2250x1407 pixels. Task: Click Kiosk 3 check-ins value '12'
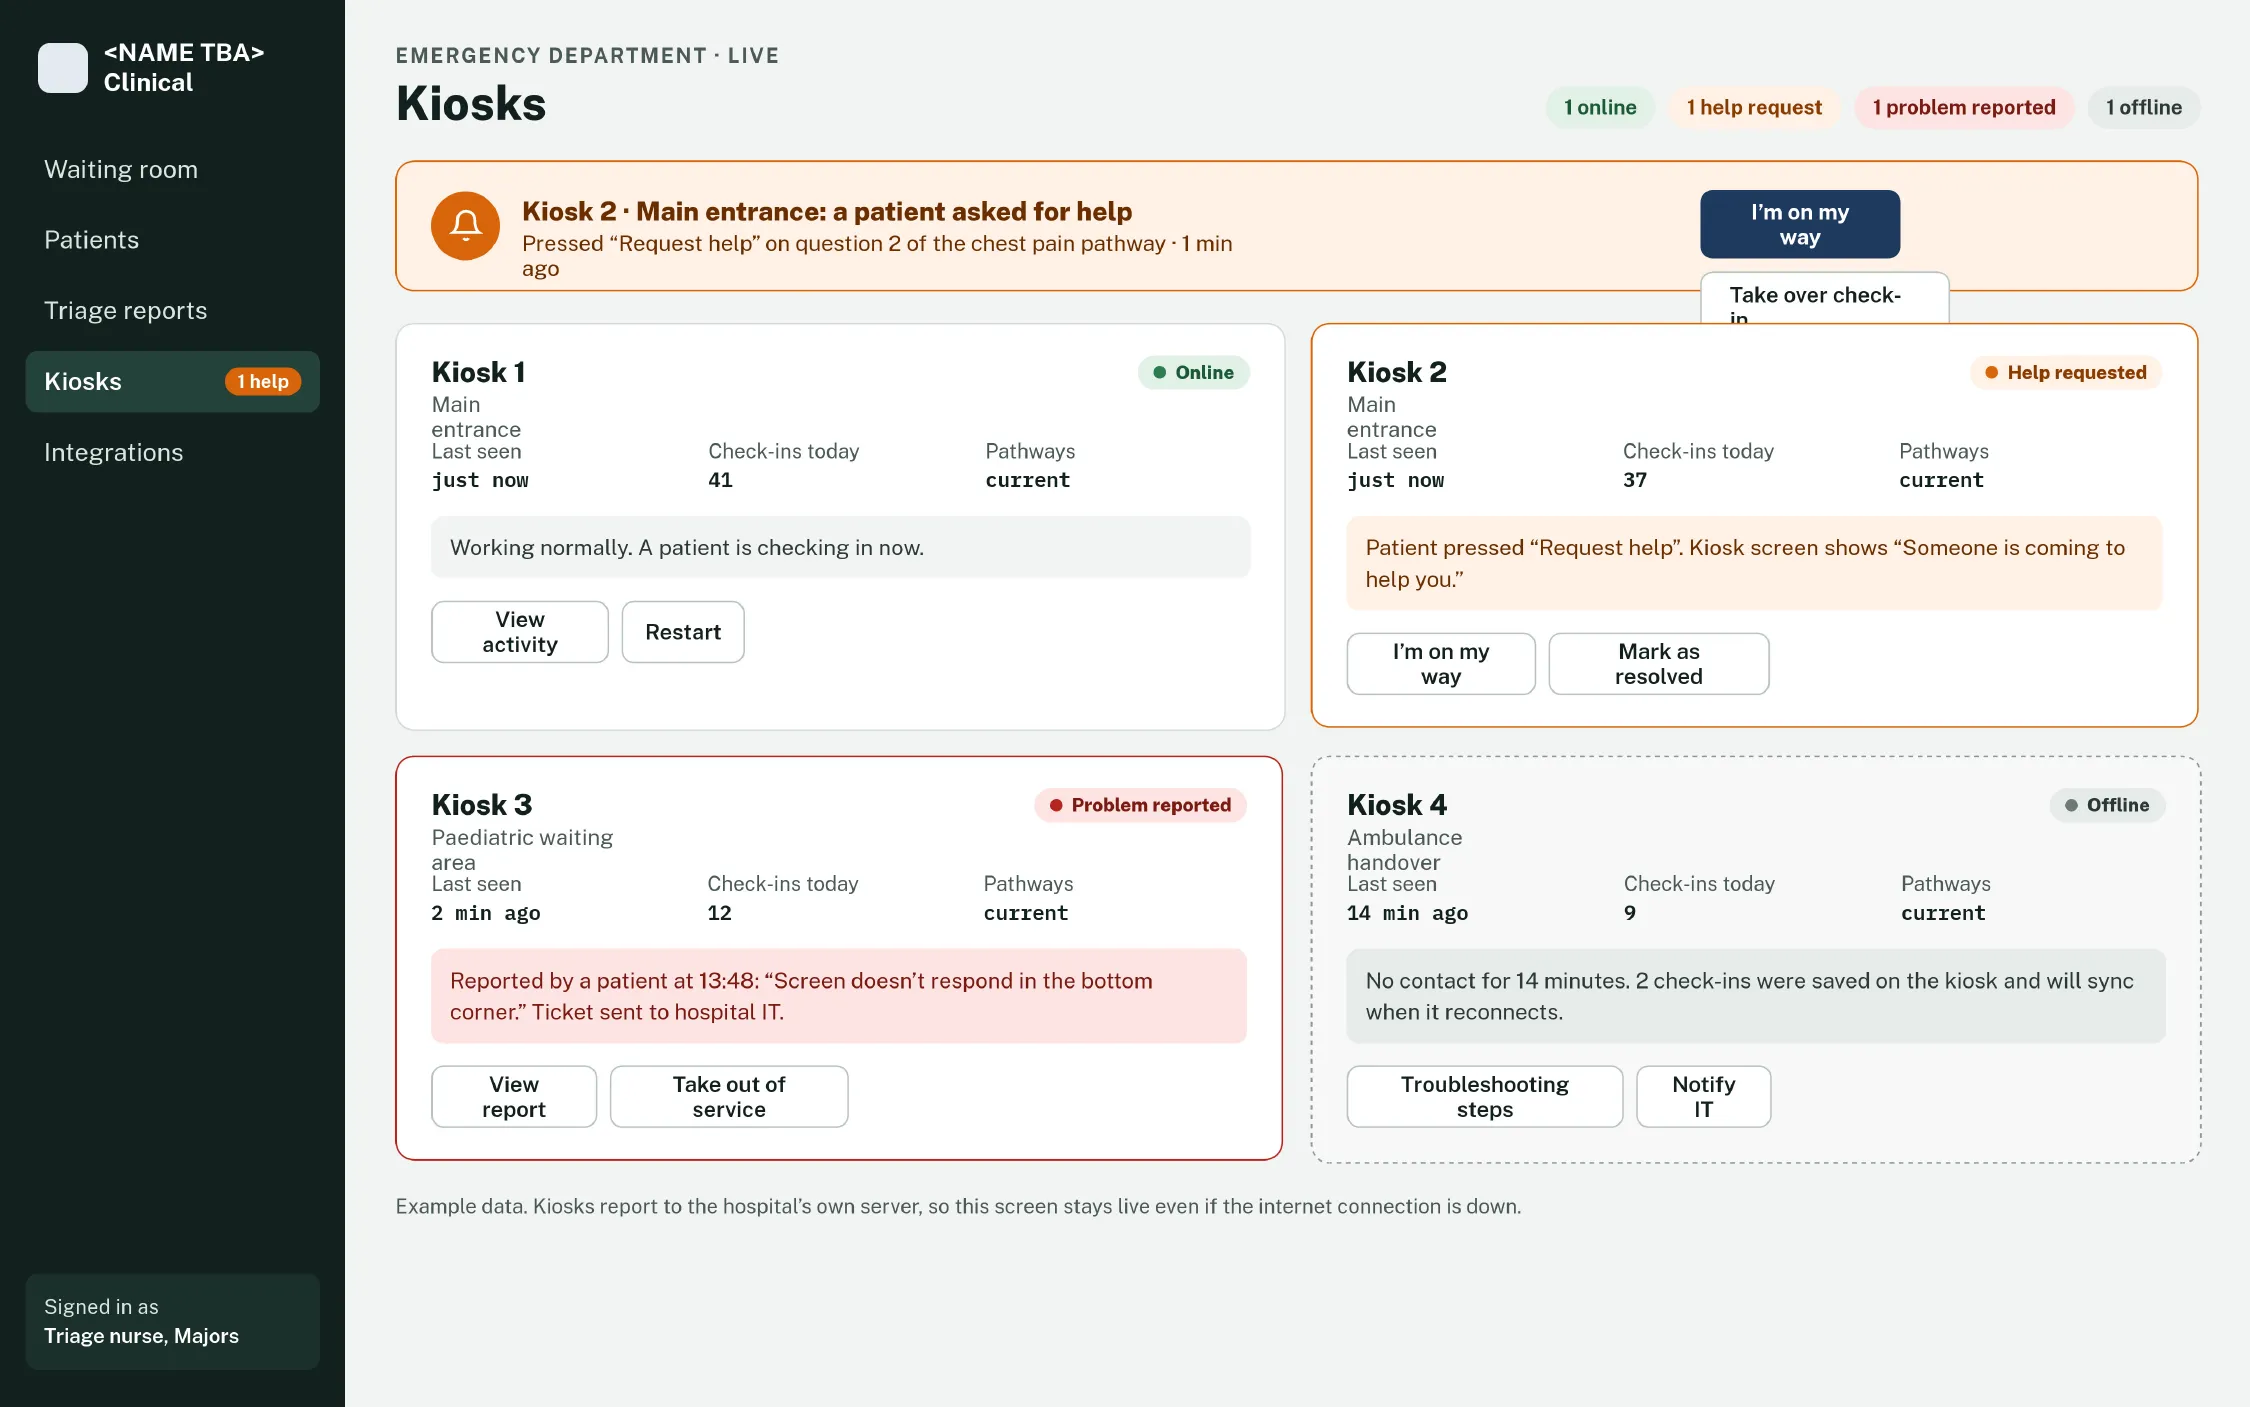[720, 914]
